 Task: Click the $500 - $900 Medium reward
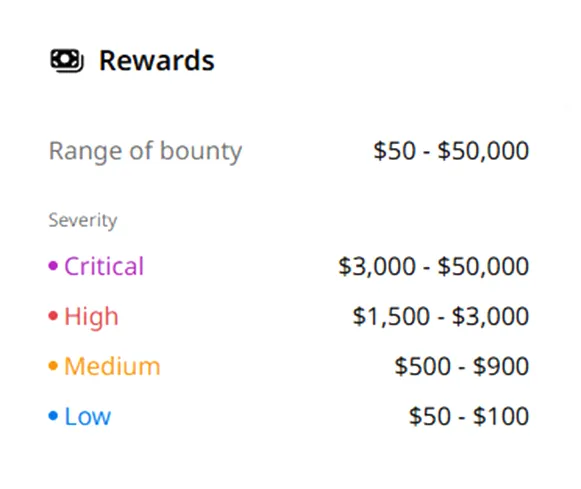(462, 366)
